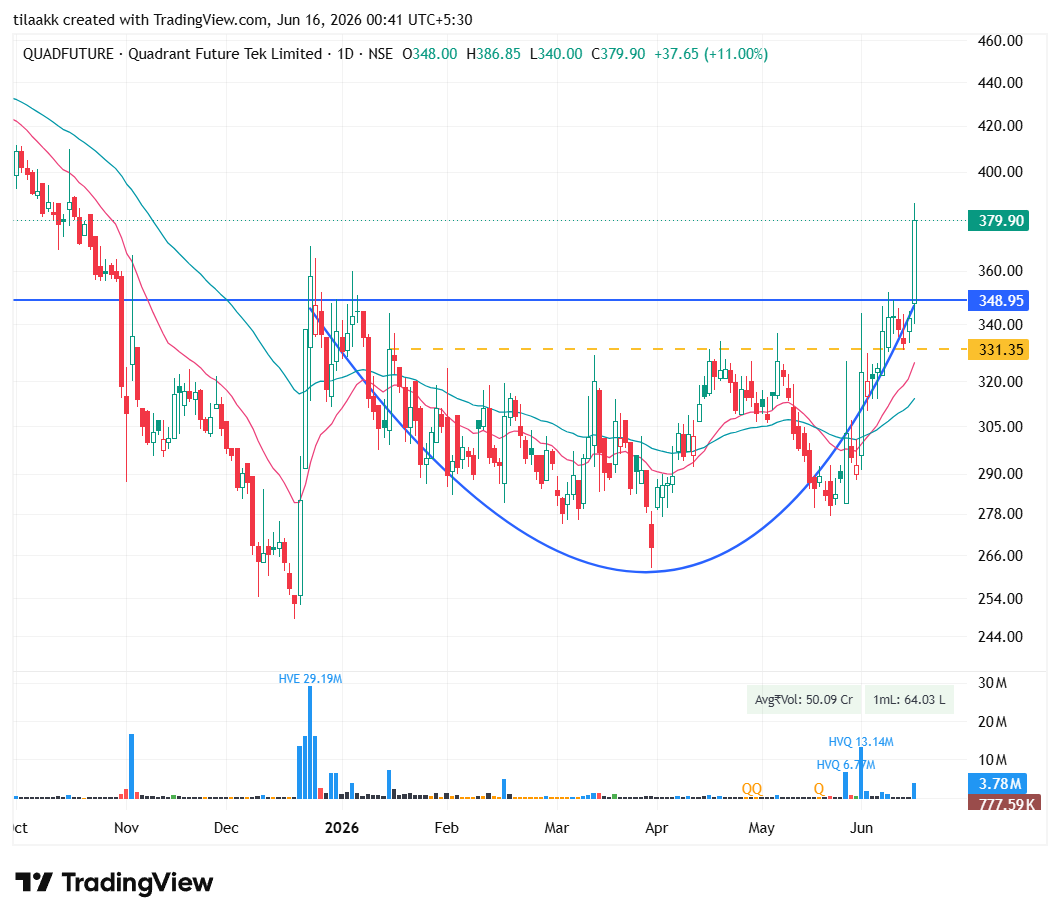Select the QUADFUTURE symbol title text
Screen dimensions: 1060x920
tap(68, 54)
